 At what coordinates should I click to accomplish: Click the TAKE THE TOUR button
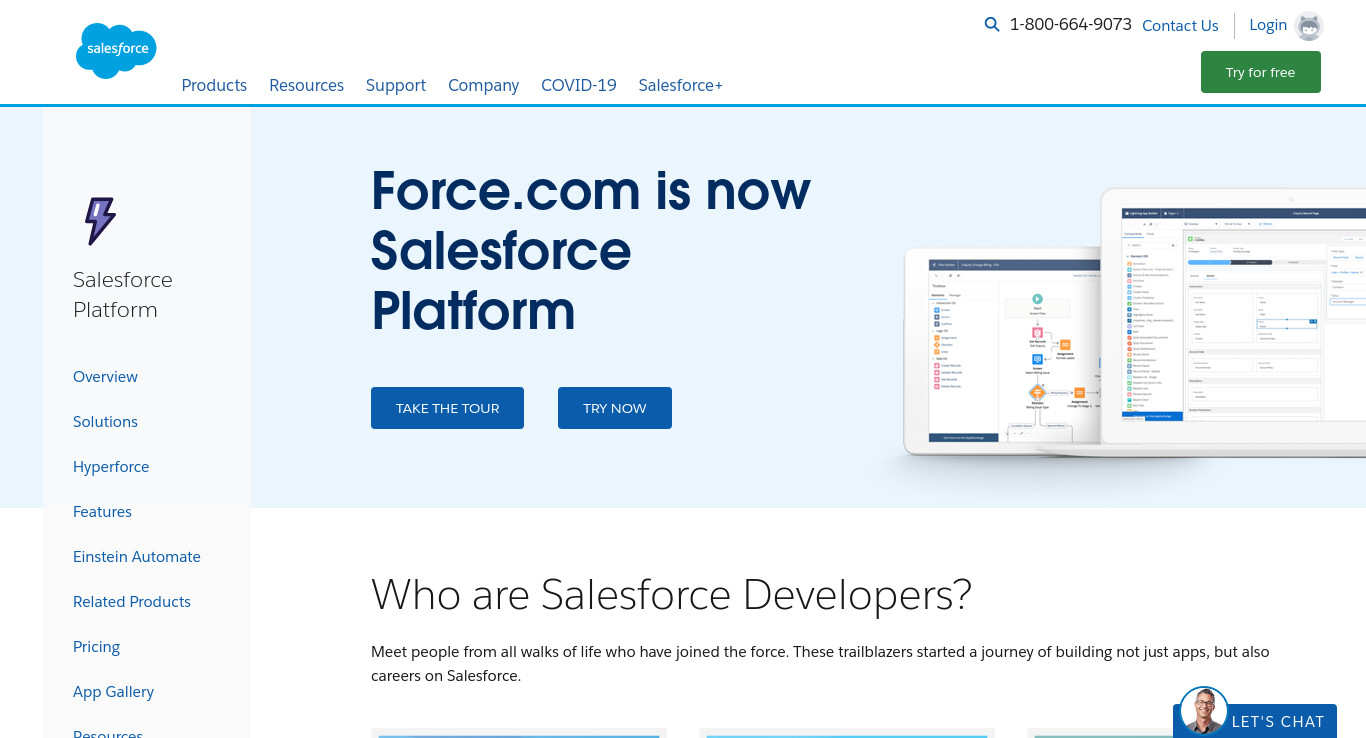pos(447,408)
